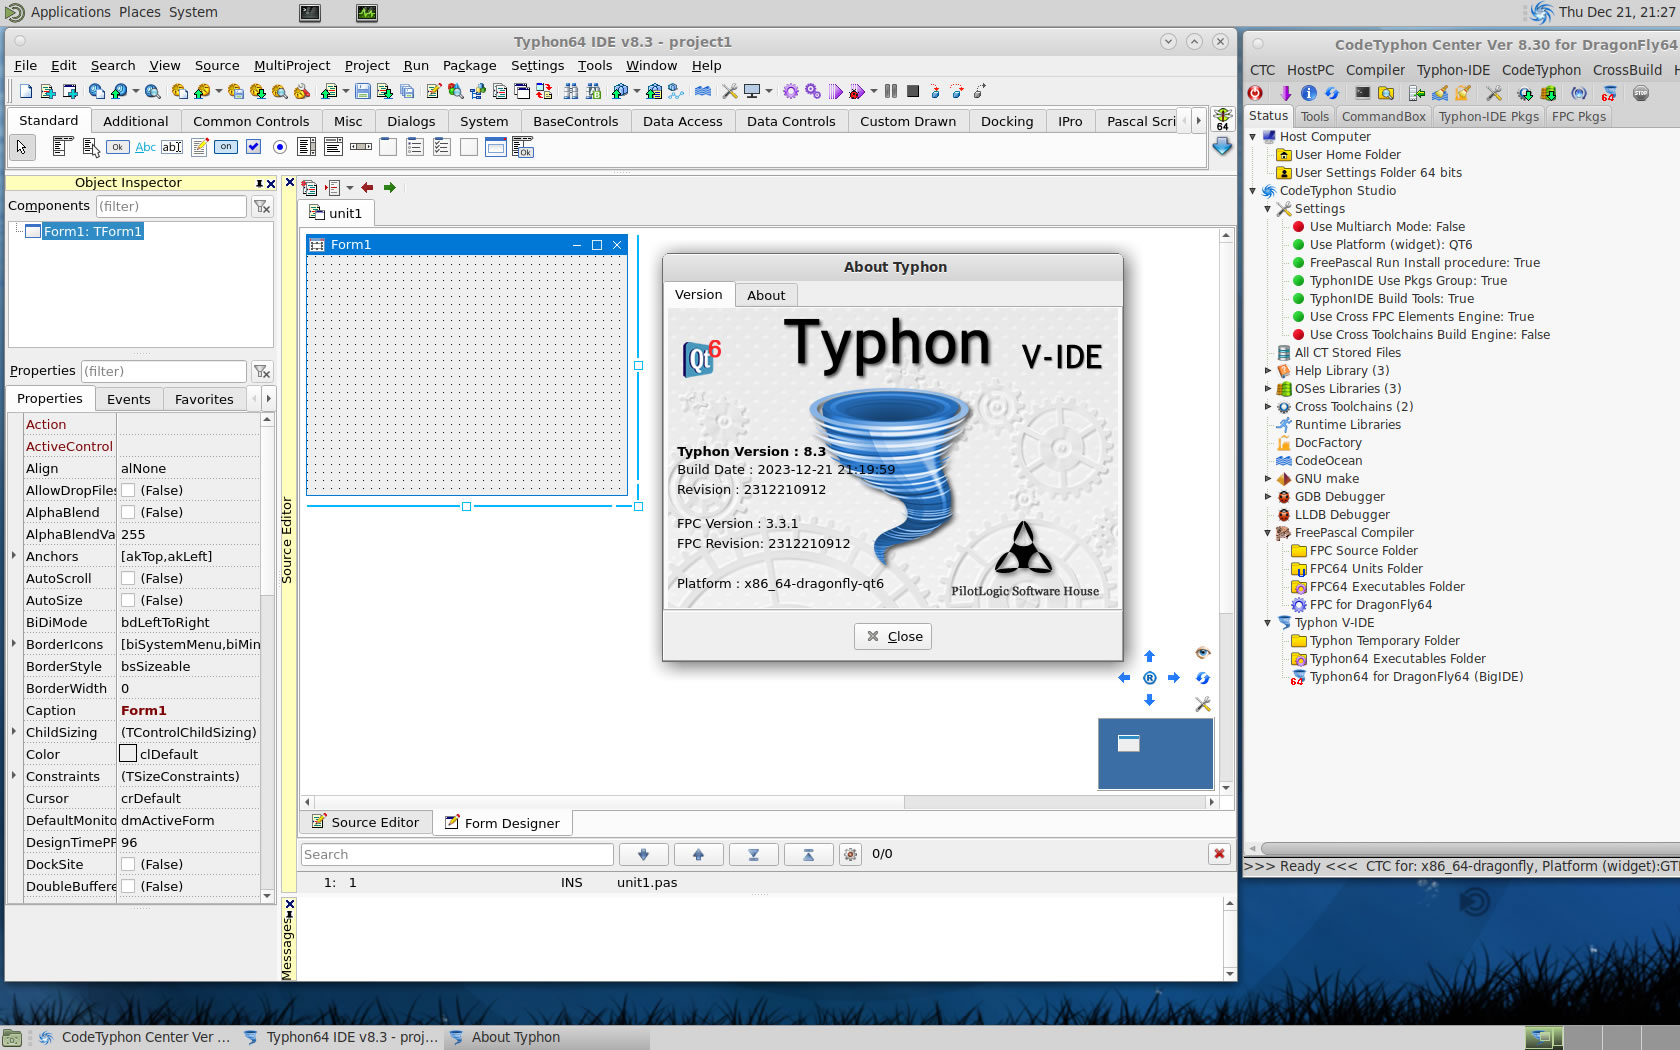Click the red back arrow in editor toolbar
This screenshot has height=1050, width=1680.
click(x=367, y=187)
